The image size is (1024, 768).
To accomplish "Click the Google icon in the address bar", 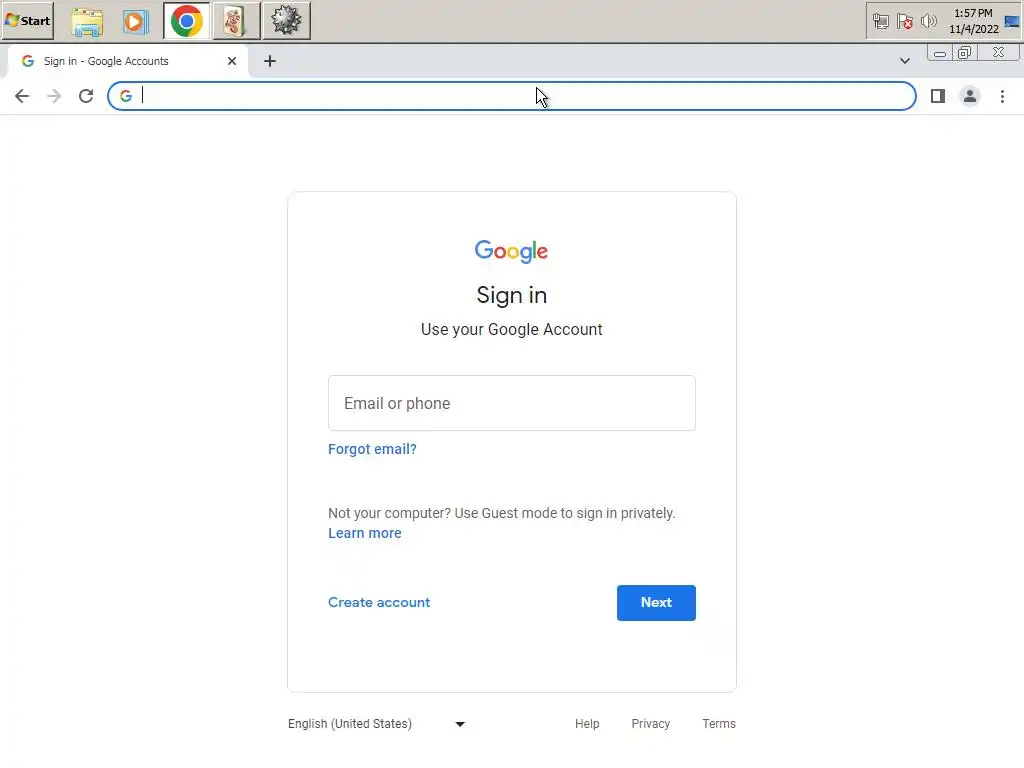I will pyautogui.click(x=126, y=96).
